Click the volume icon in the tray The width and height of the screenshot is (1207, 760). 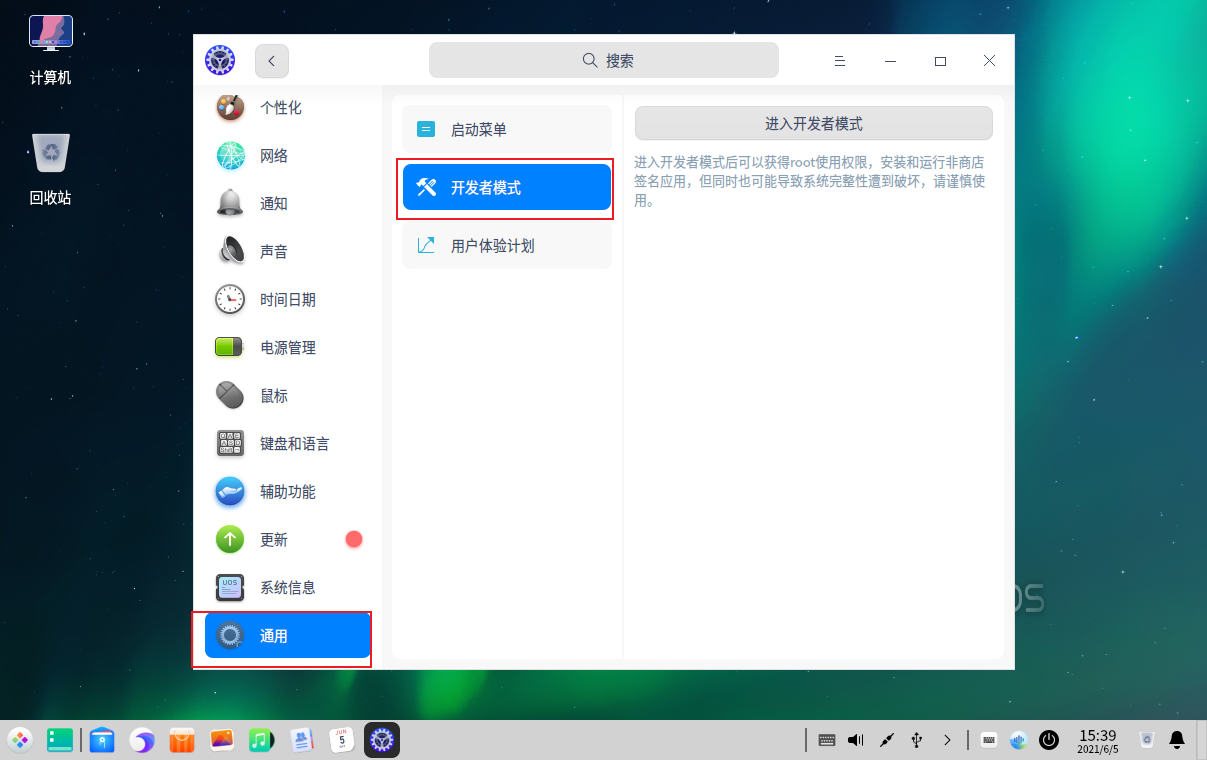pos(855,740)
